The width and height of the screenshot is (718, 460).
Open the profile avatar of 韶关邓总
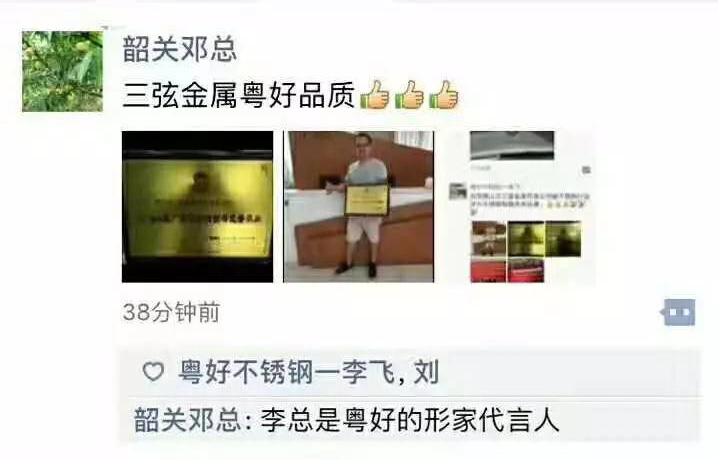click(62, 71)
